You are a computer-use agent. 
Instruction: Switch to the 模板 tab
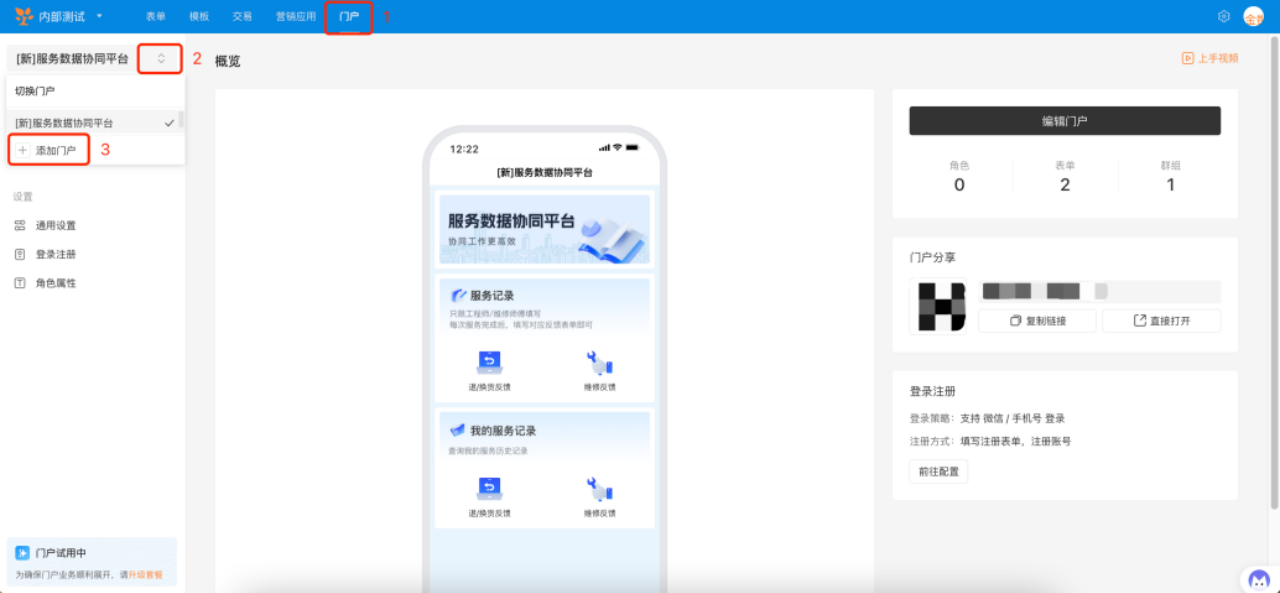[x=199, y=17]
